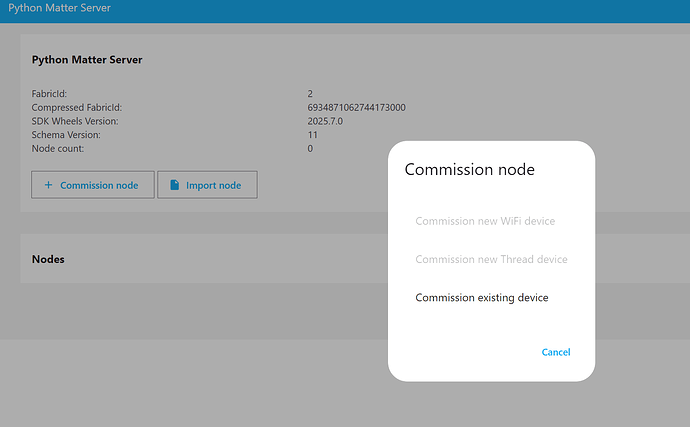Click the FabricId label
Screen dimensions: 690x427
tap(49, 94)
